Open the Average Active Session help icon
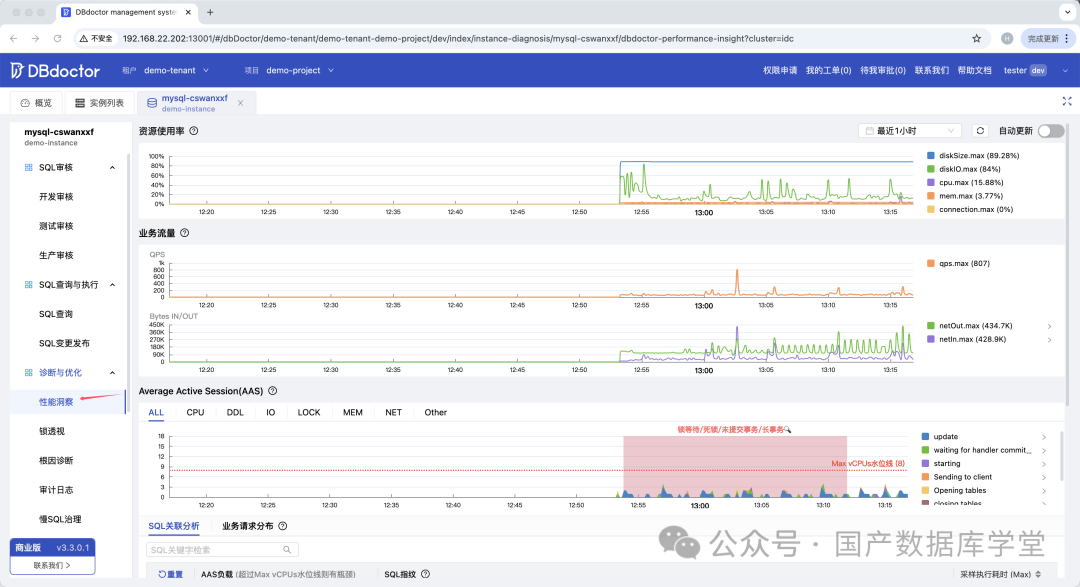 [x=273, y=391]
